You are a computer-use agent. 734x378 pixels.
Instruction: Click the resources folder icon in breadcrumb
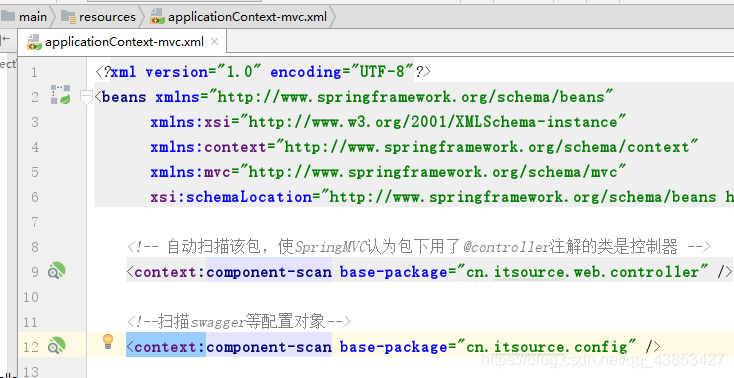68,17
